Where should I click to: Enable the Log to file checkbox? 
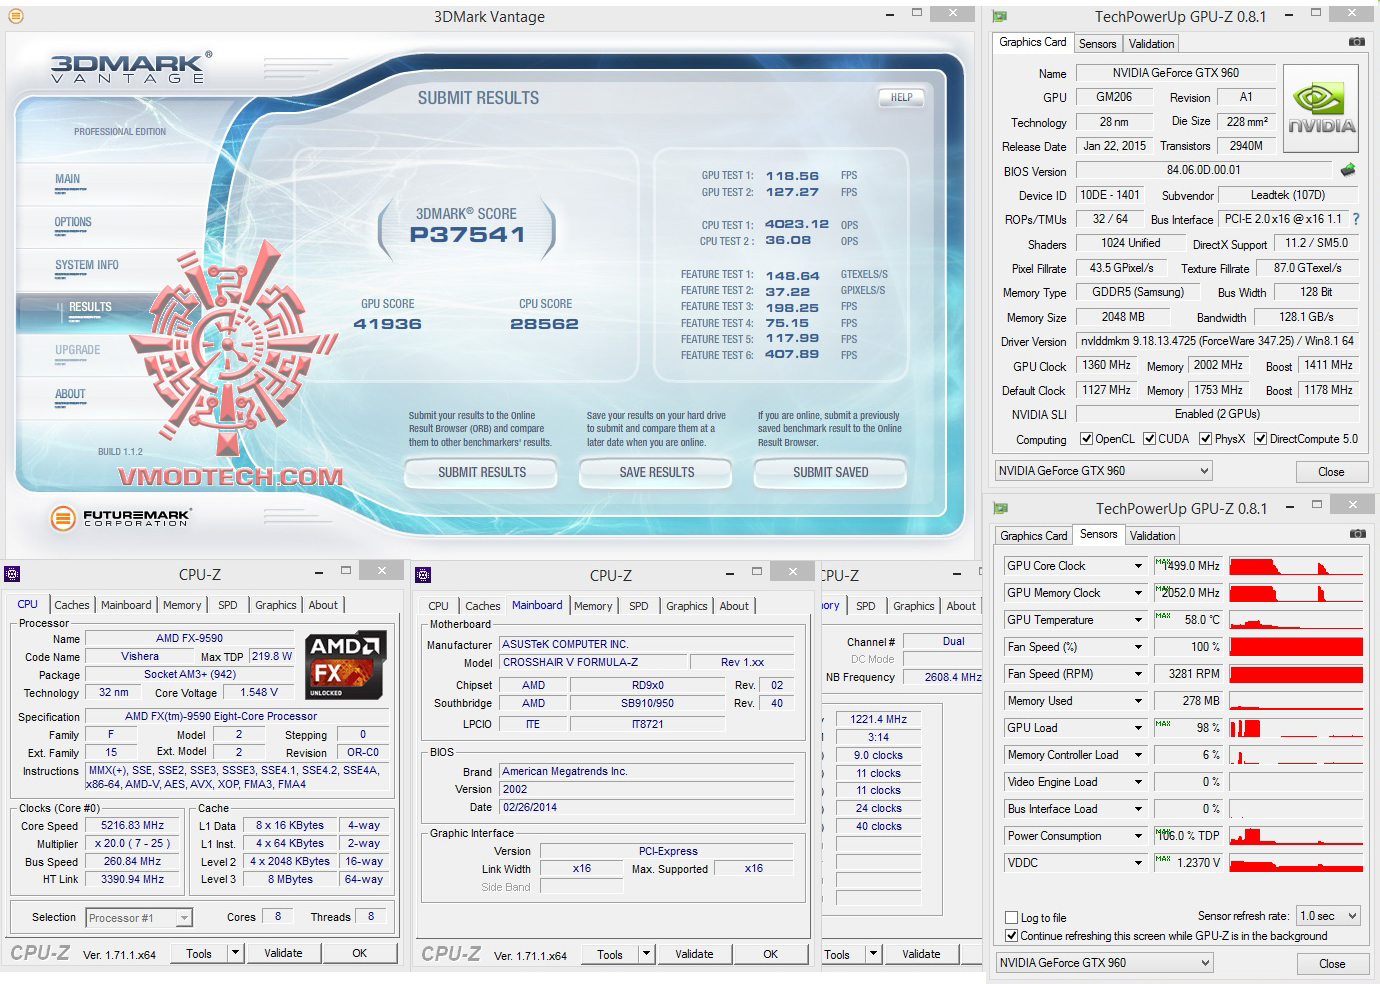(x=1012, y=918)
